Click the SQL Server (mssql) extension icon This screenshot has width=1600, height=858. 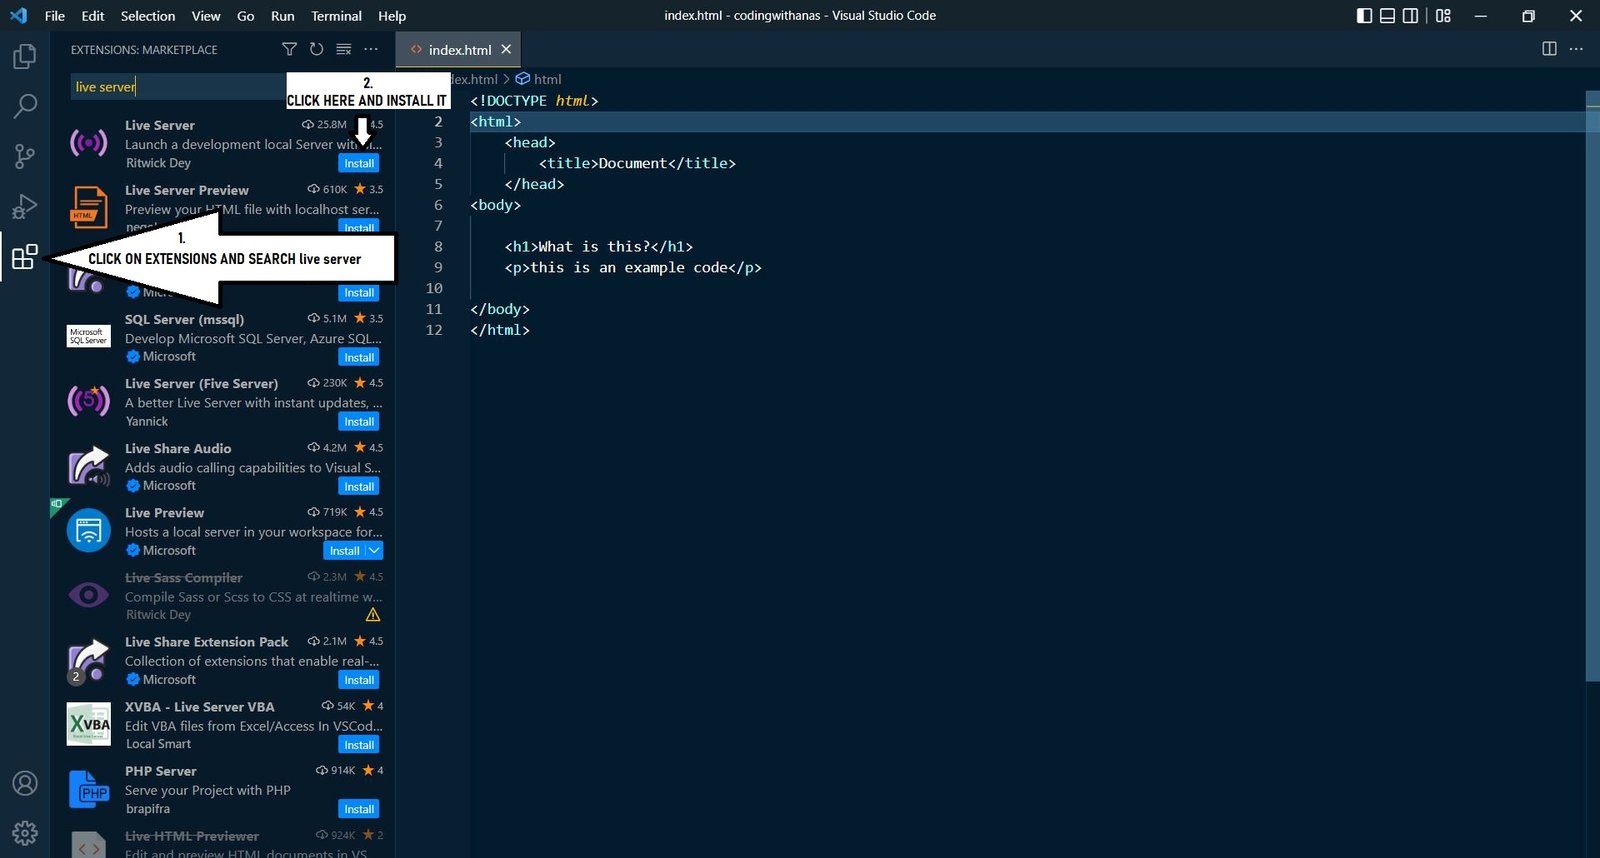point(88,336)
